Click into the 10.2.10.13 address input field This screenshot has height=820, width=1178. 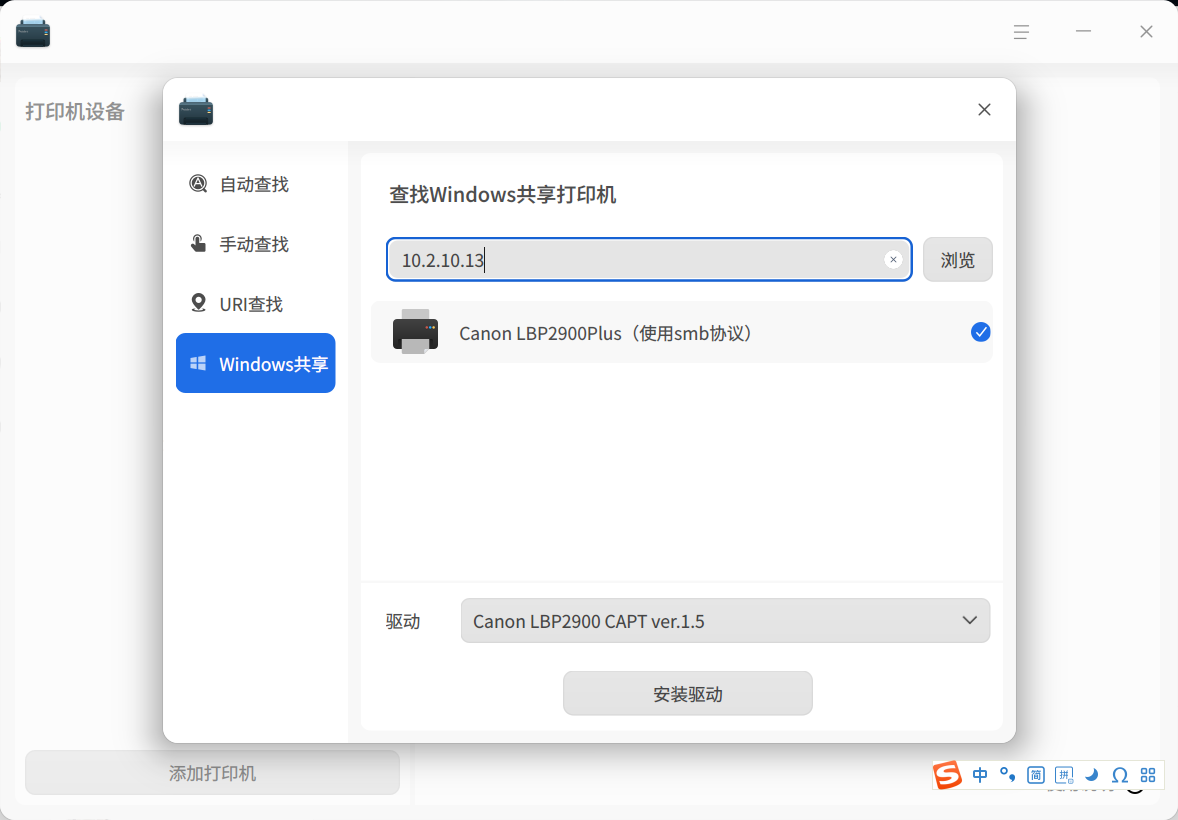[649, 260]
